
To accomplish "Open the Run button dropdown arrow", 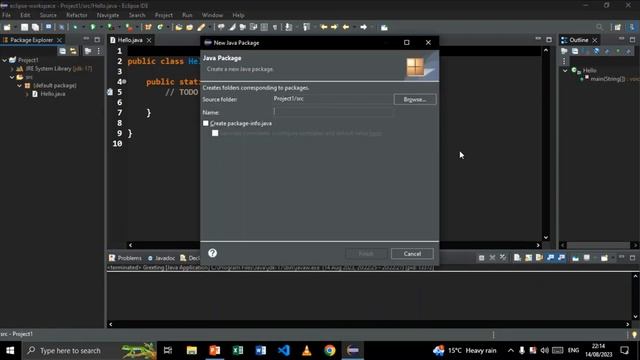I will pos(100,27).
